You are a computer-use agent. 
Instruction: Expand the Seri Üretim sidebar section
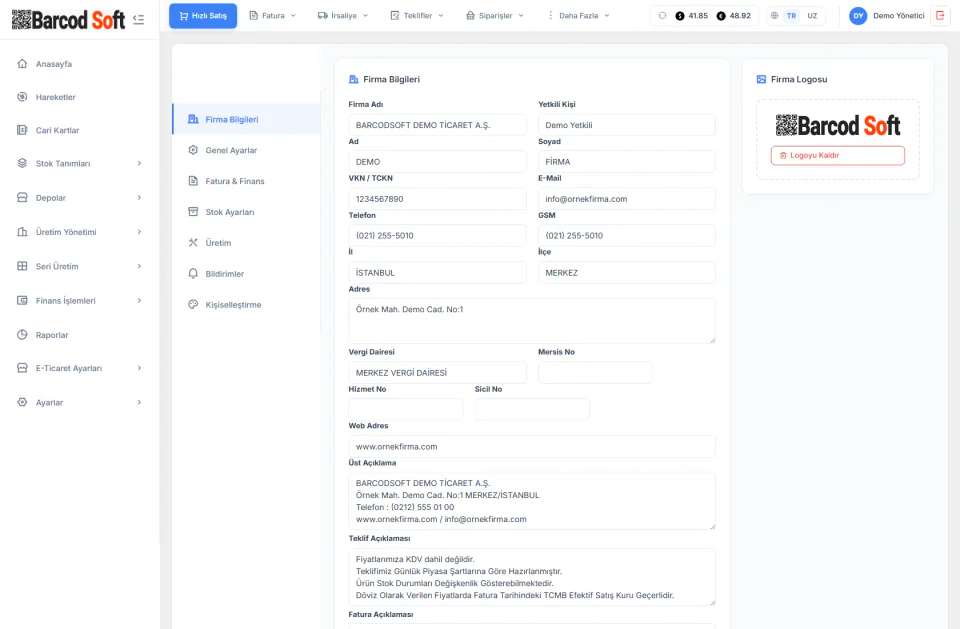pyautogui.click(x=80, y=266)
